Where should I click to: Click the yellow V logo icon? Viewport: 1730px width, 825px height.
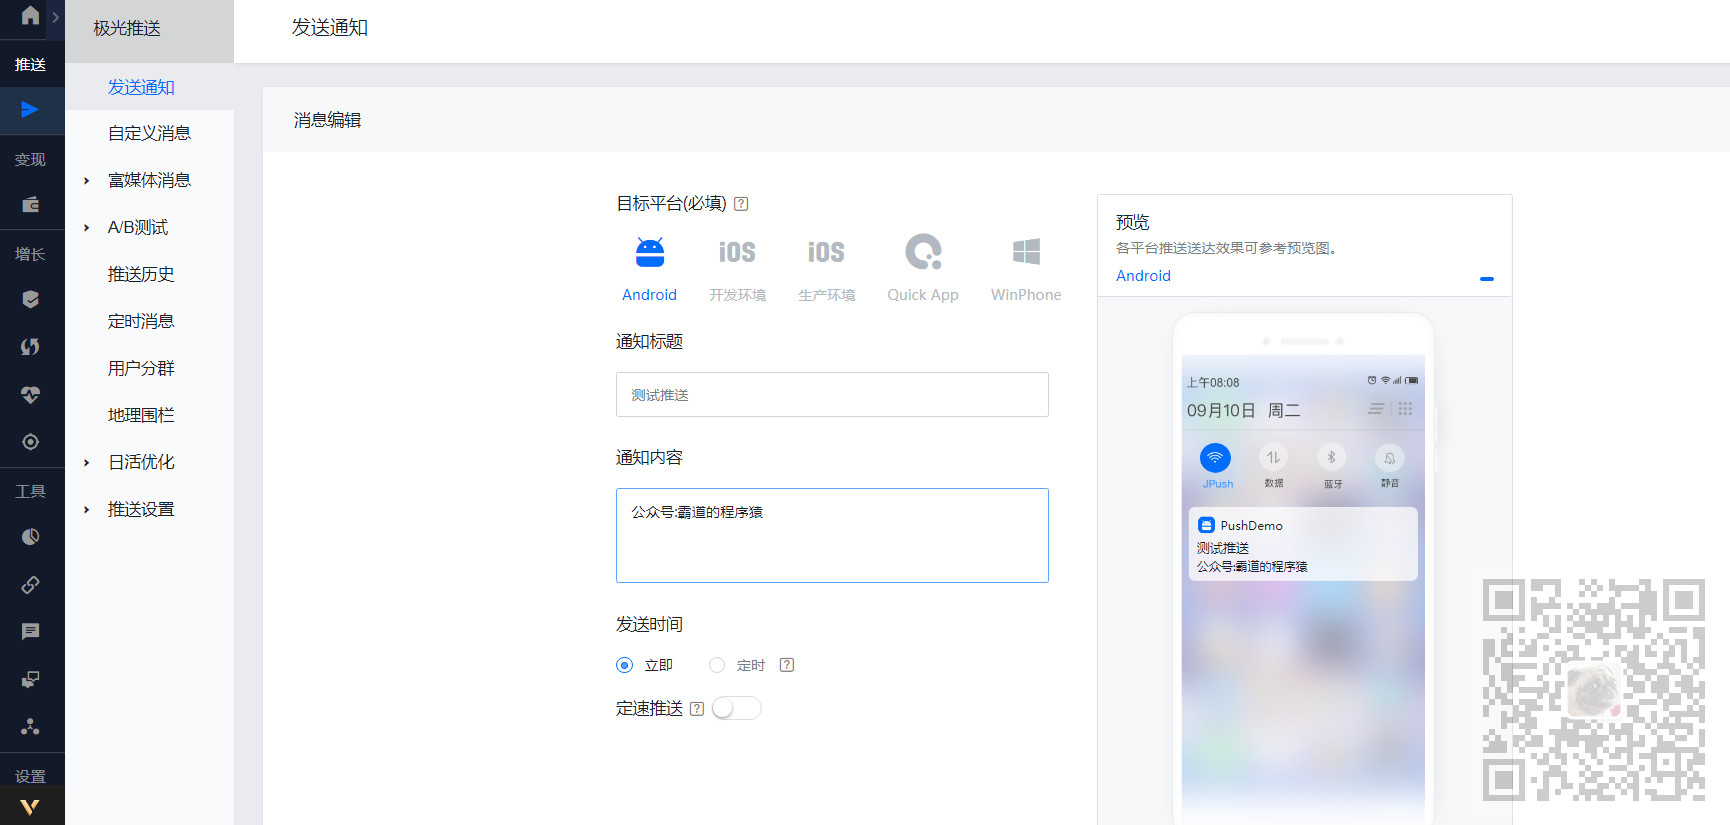30,807
